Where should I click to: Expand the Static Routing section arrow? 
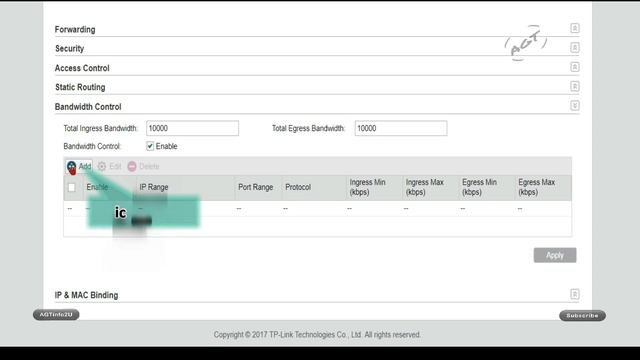click(575, 87)
